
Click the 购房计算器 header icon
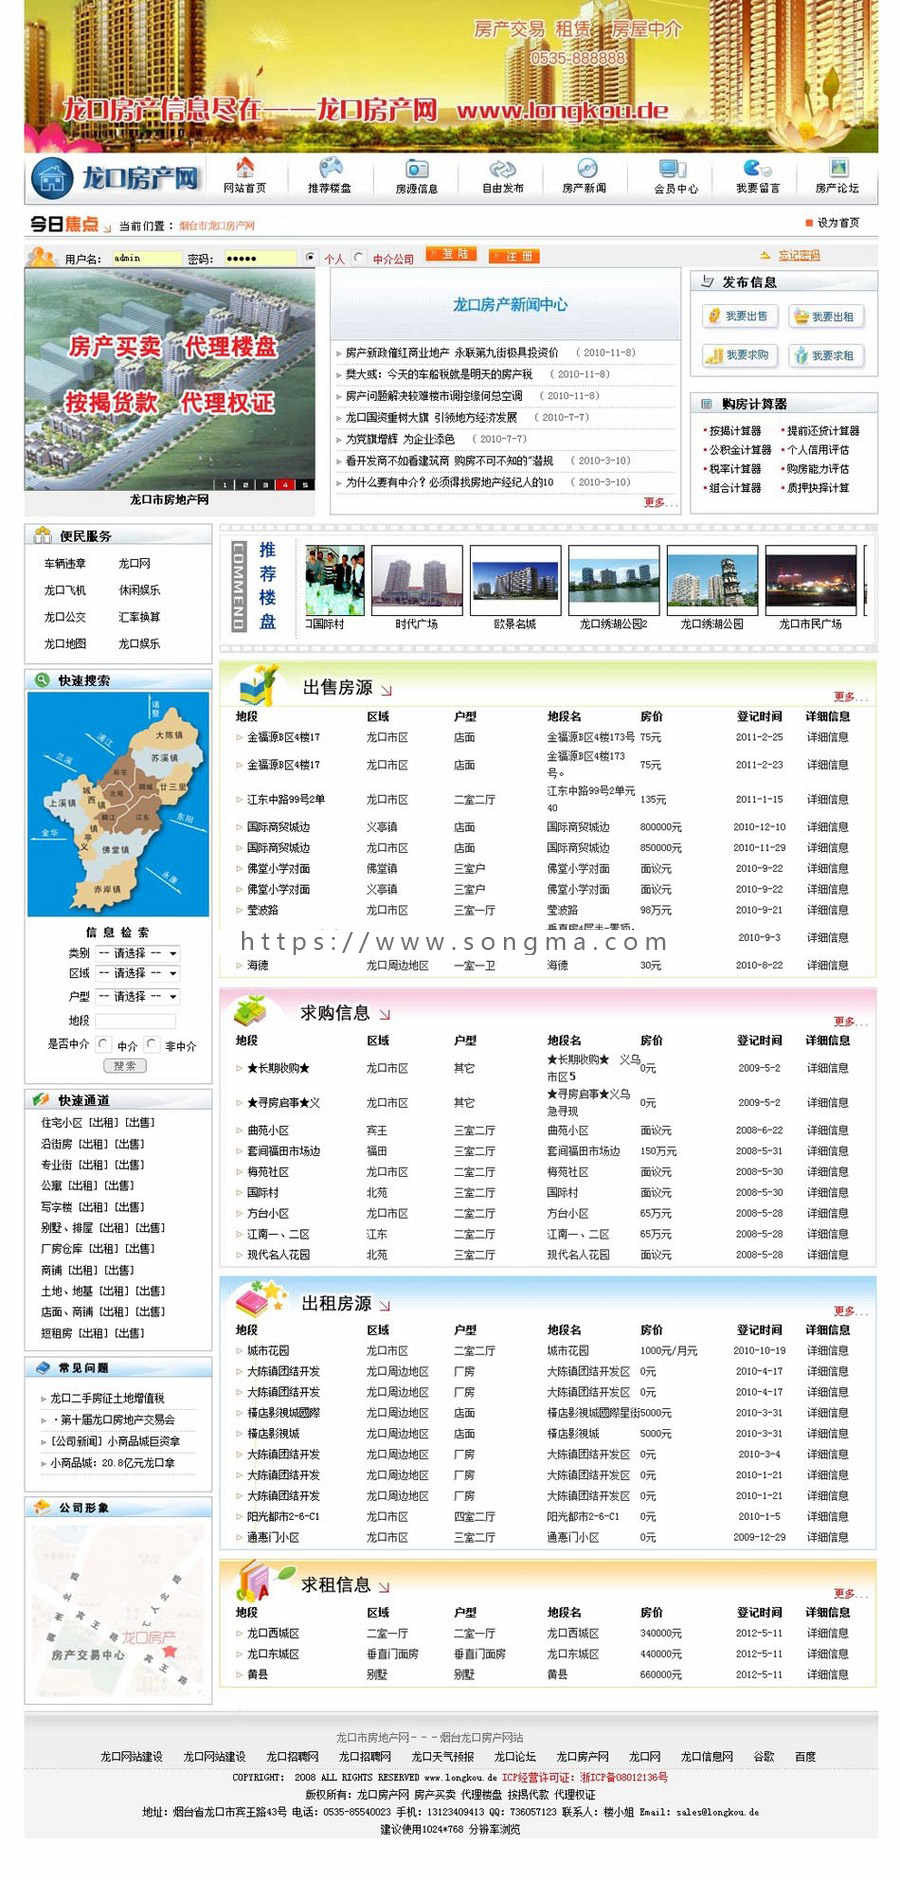coord(707,404)
